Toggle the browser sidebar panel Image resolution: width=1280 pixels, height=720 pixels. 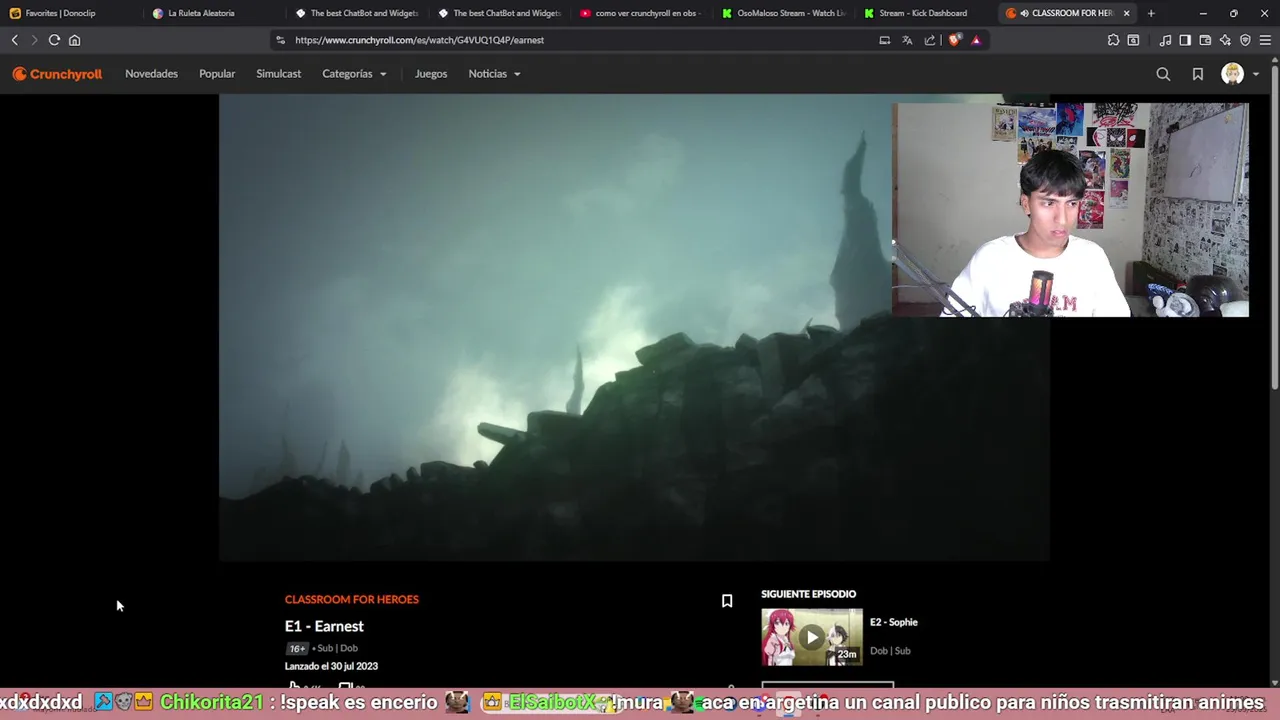click(1185, 40)
